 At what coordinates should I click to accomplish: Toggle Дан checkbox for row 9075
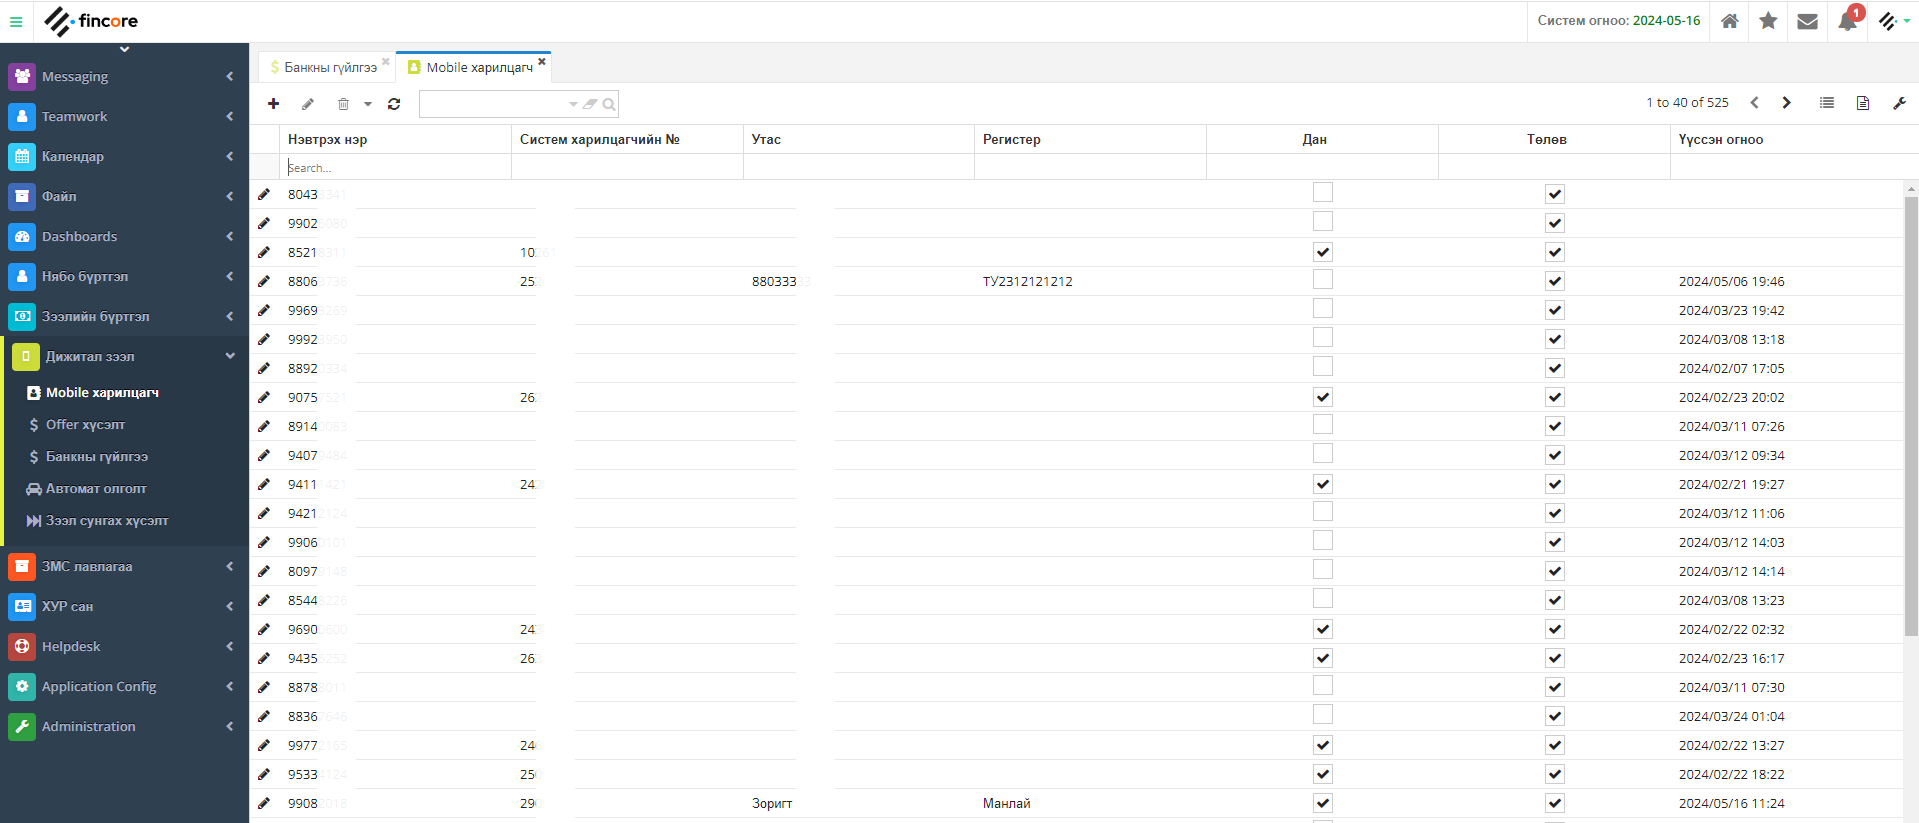[x=1323, y=397]
